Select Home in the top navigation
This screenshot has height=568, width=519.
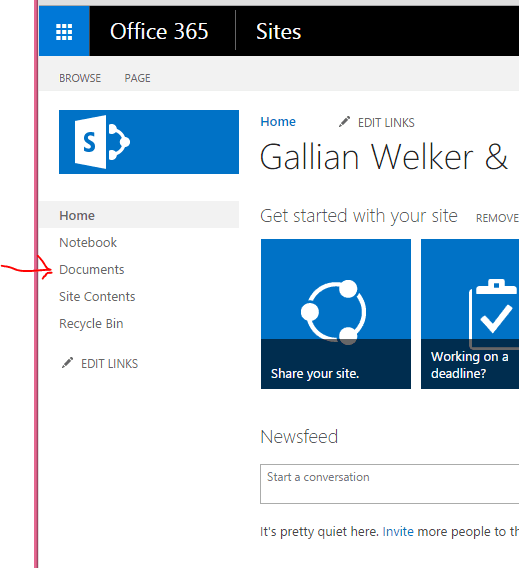pos(278,122)
